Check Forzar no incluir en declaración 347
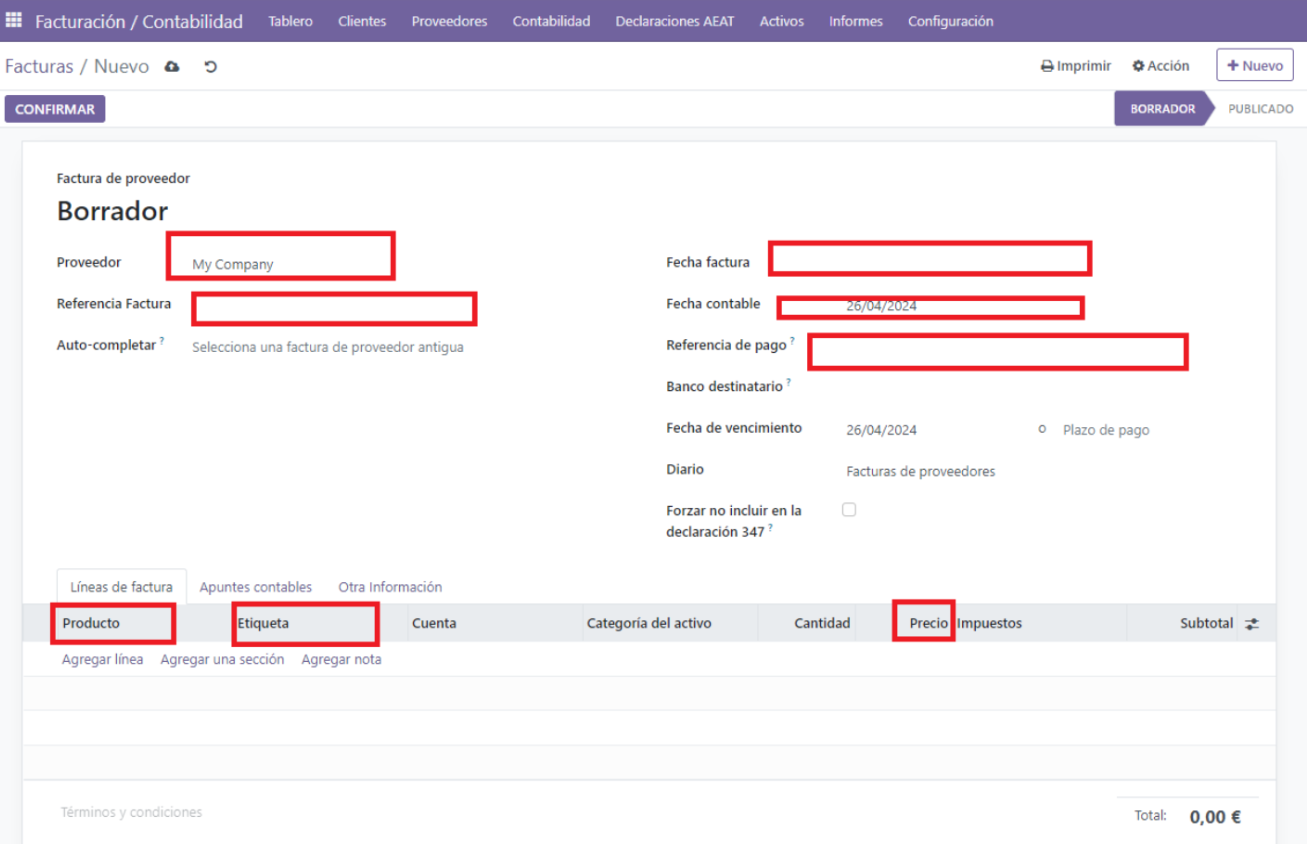 (x=849, y=510)
